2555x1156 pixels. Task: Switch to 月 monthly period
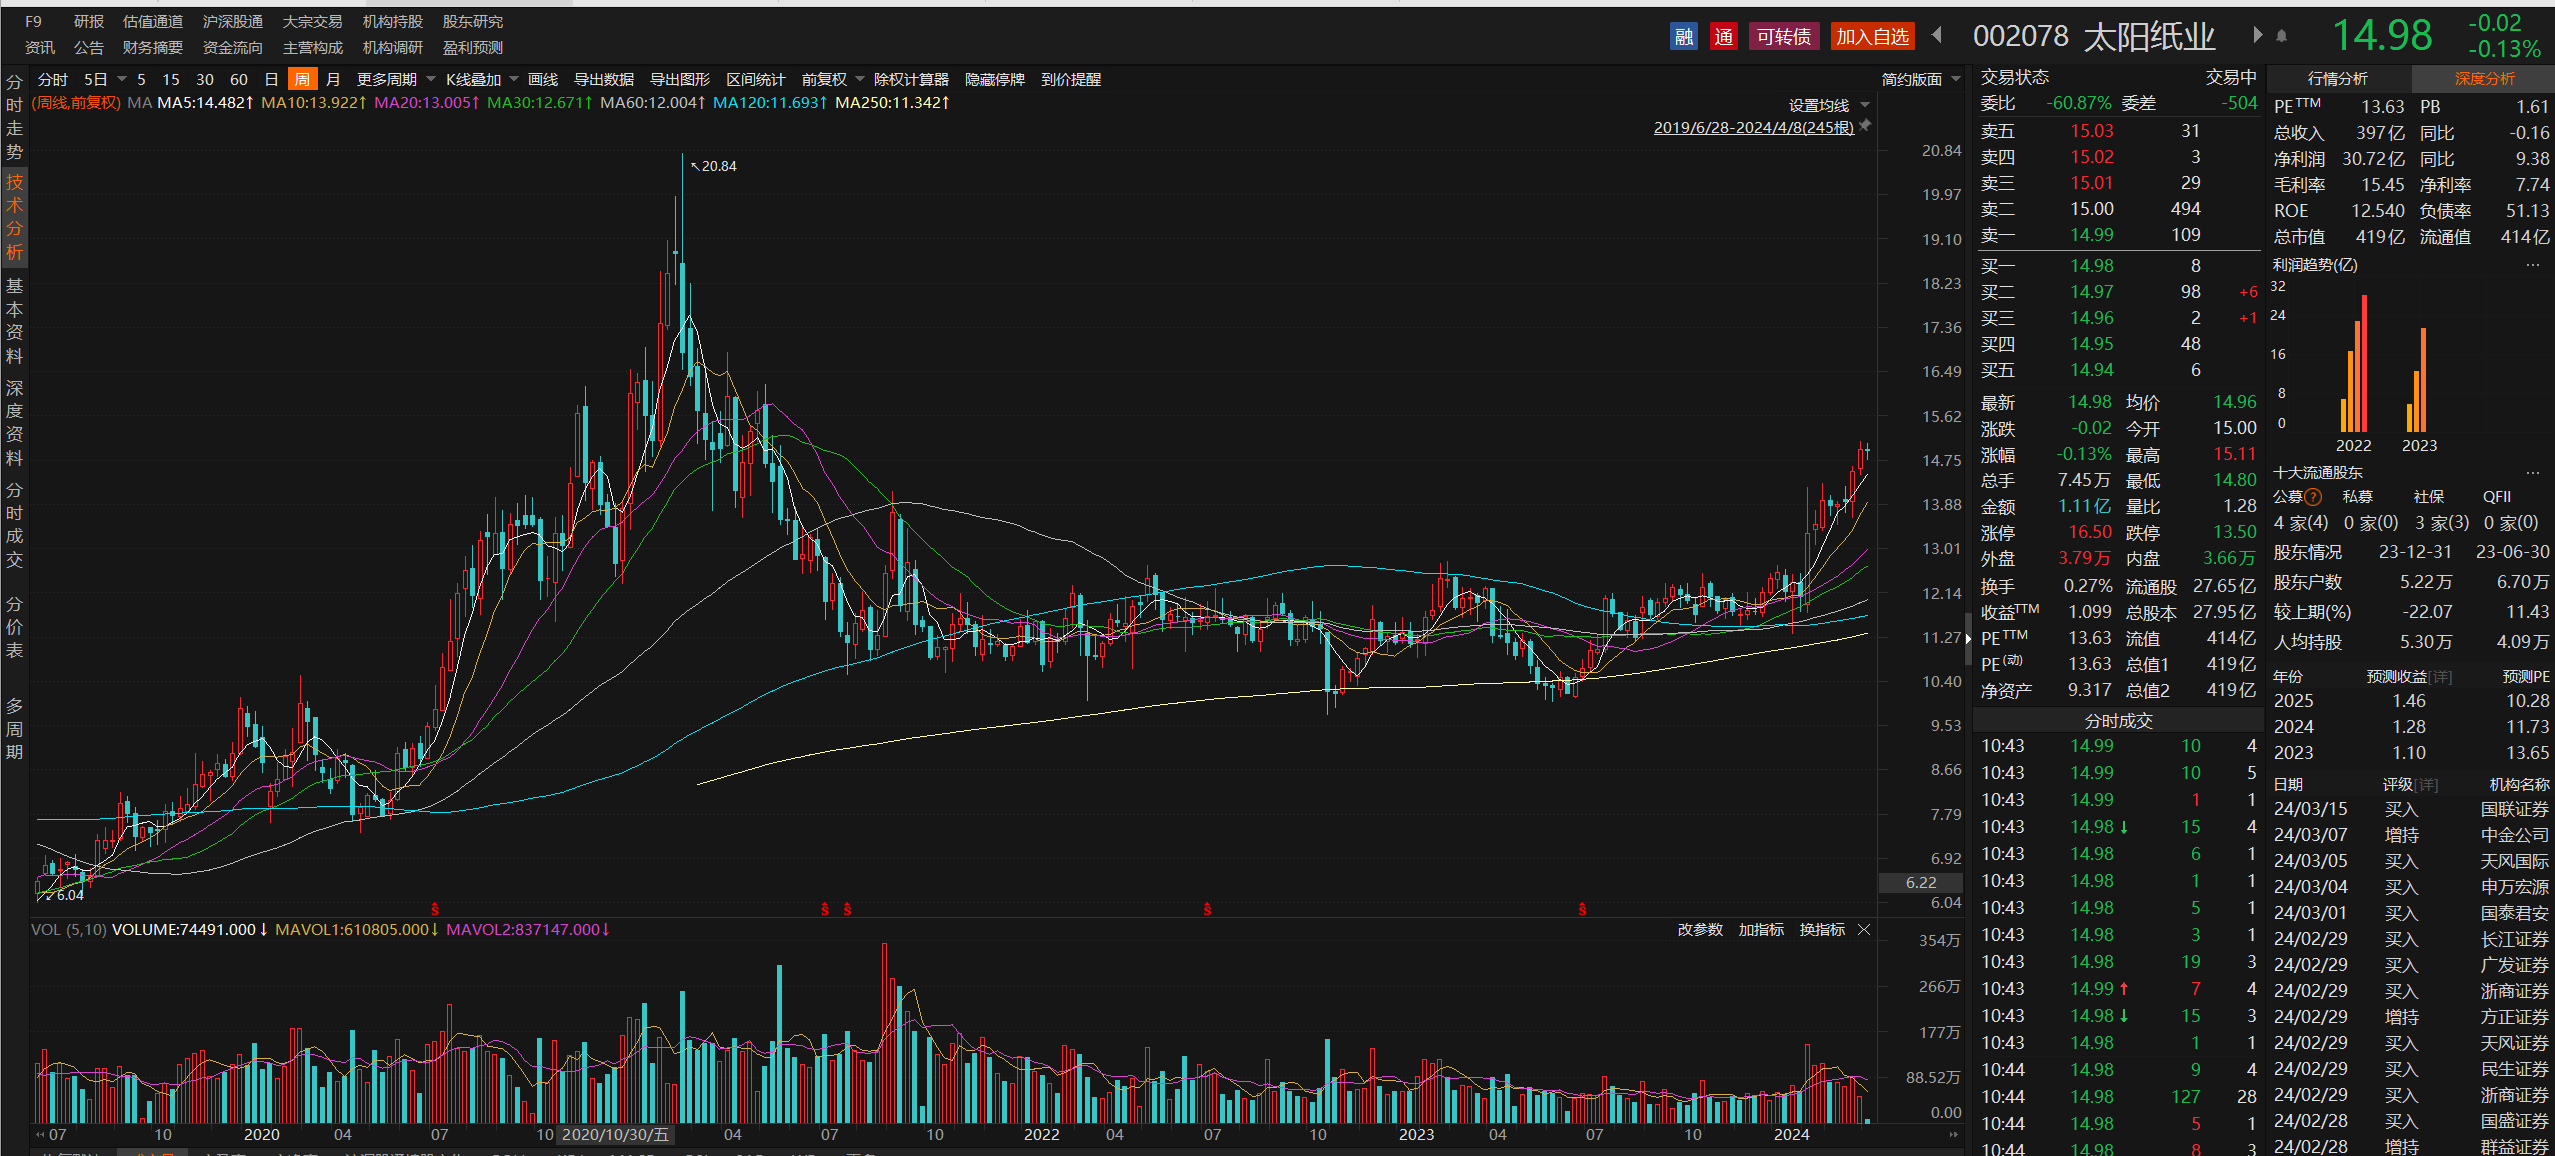tap(333, 80)
